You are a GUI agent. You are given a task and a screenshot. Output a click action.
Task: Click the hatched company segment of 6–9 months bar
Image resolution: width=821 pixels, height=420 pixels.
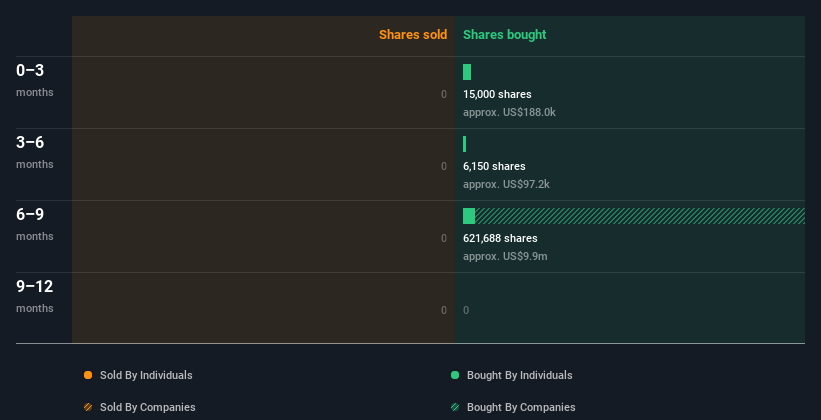(640, 216)
